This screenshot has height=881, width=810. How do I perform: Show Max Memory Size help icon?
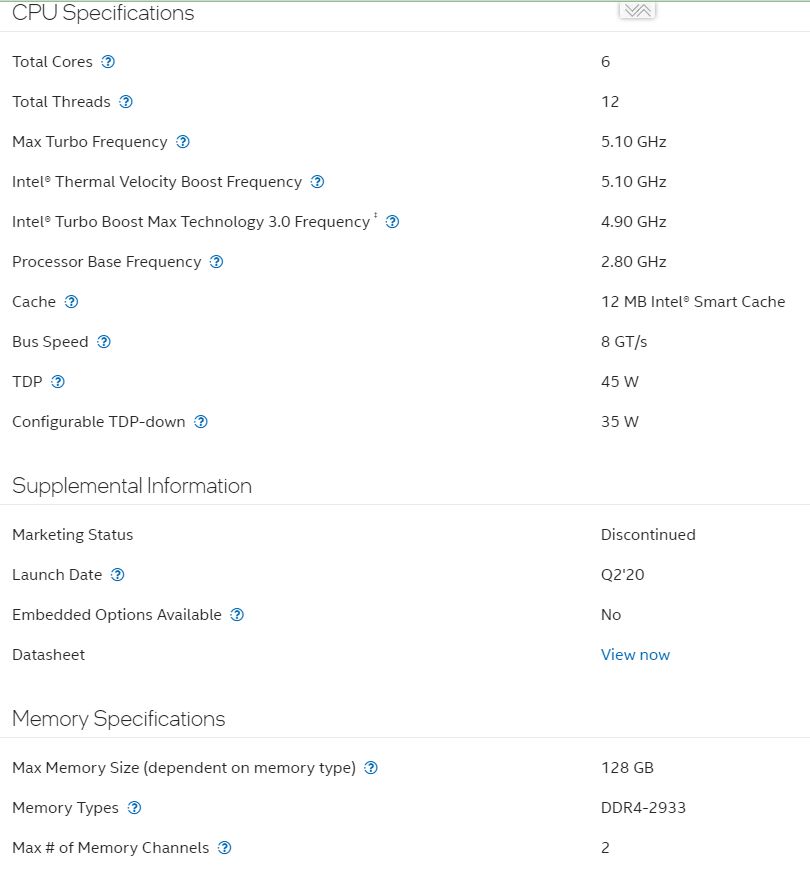point(371,768)
